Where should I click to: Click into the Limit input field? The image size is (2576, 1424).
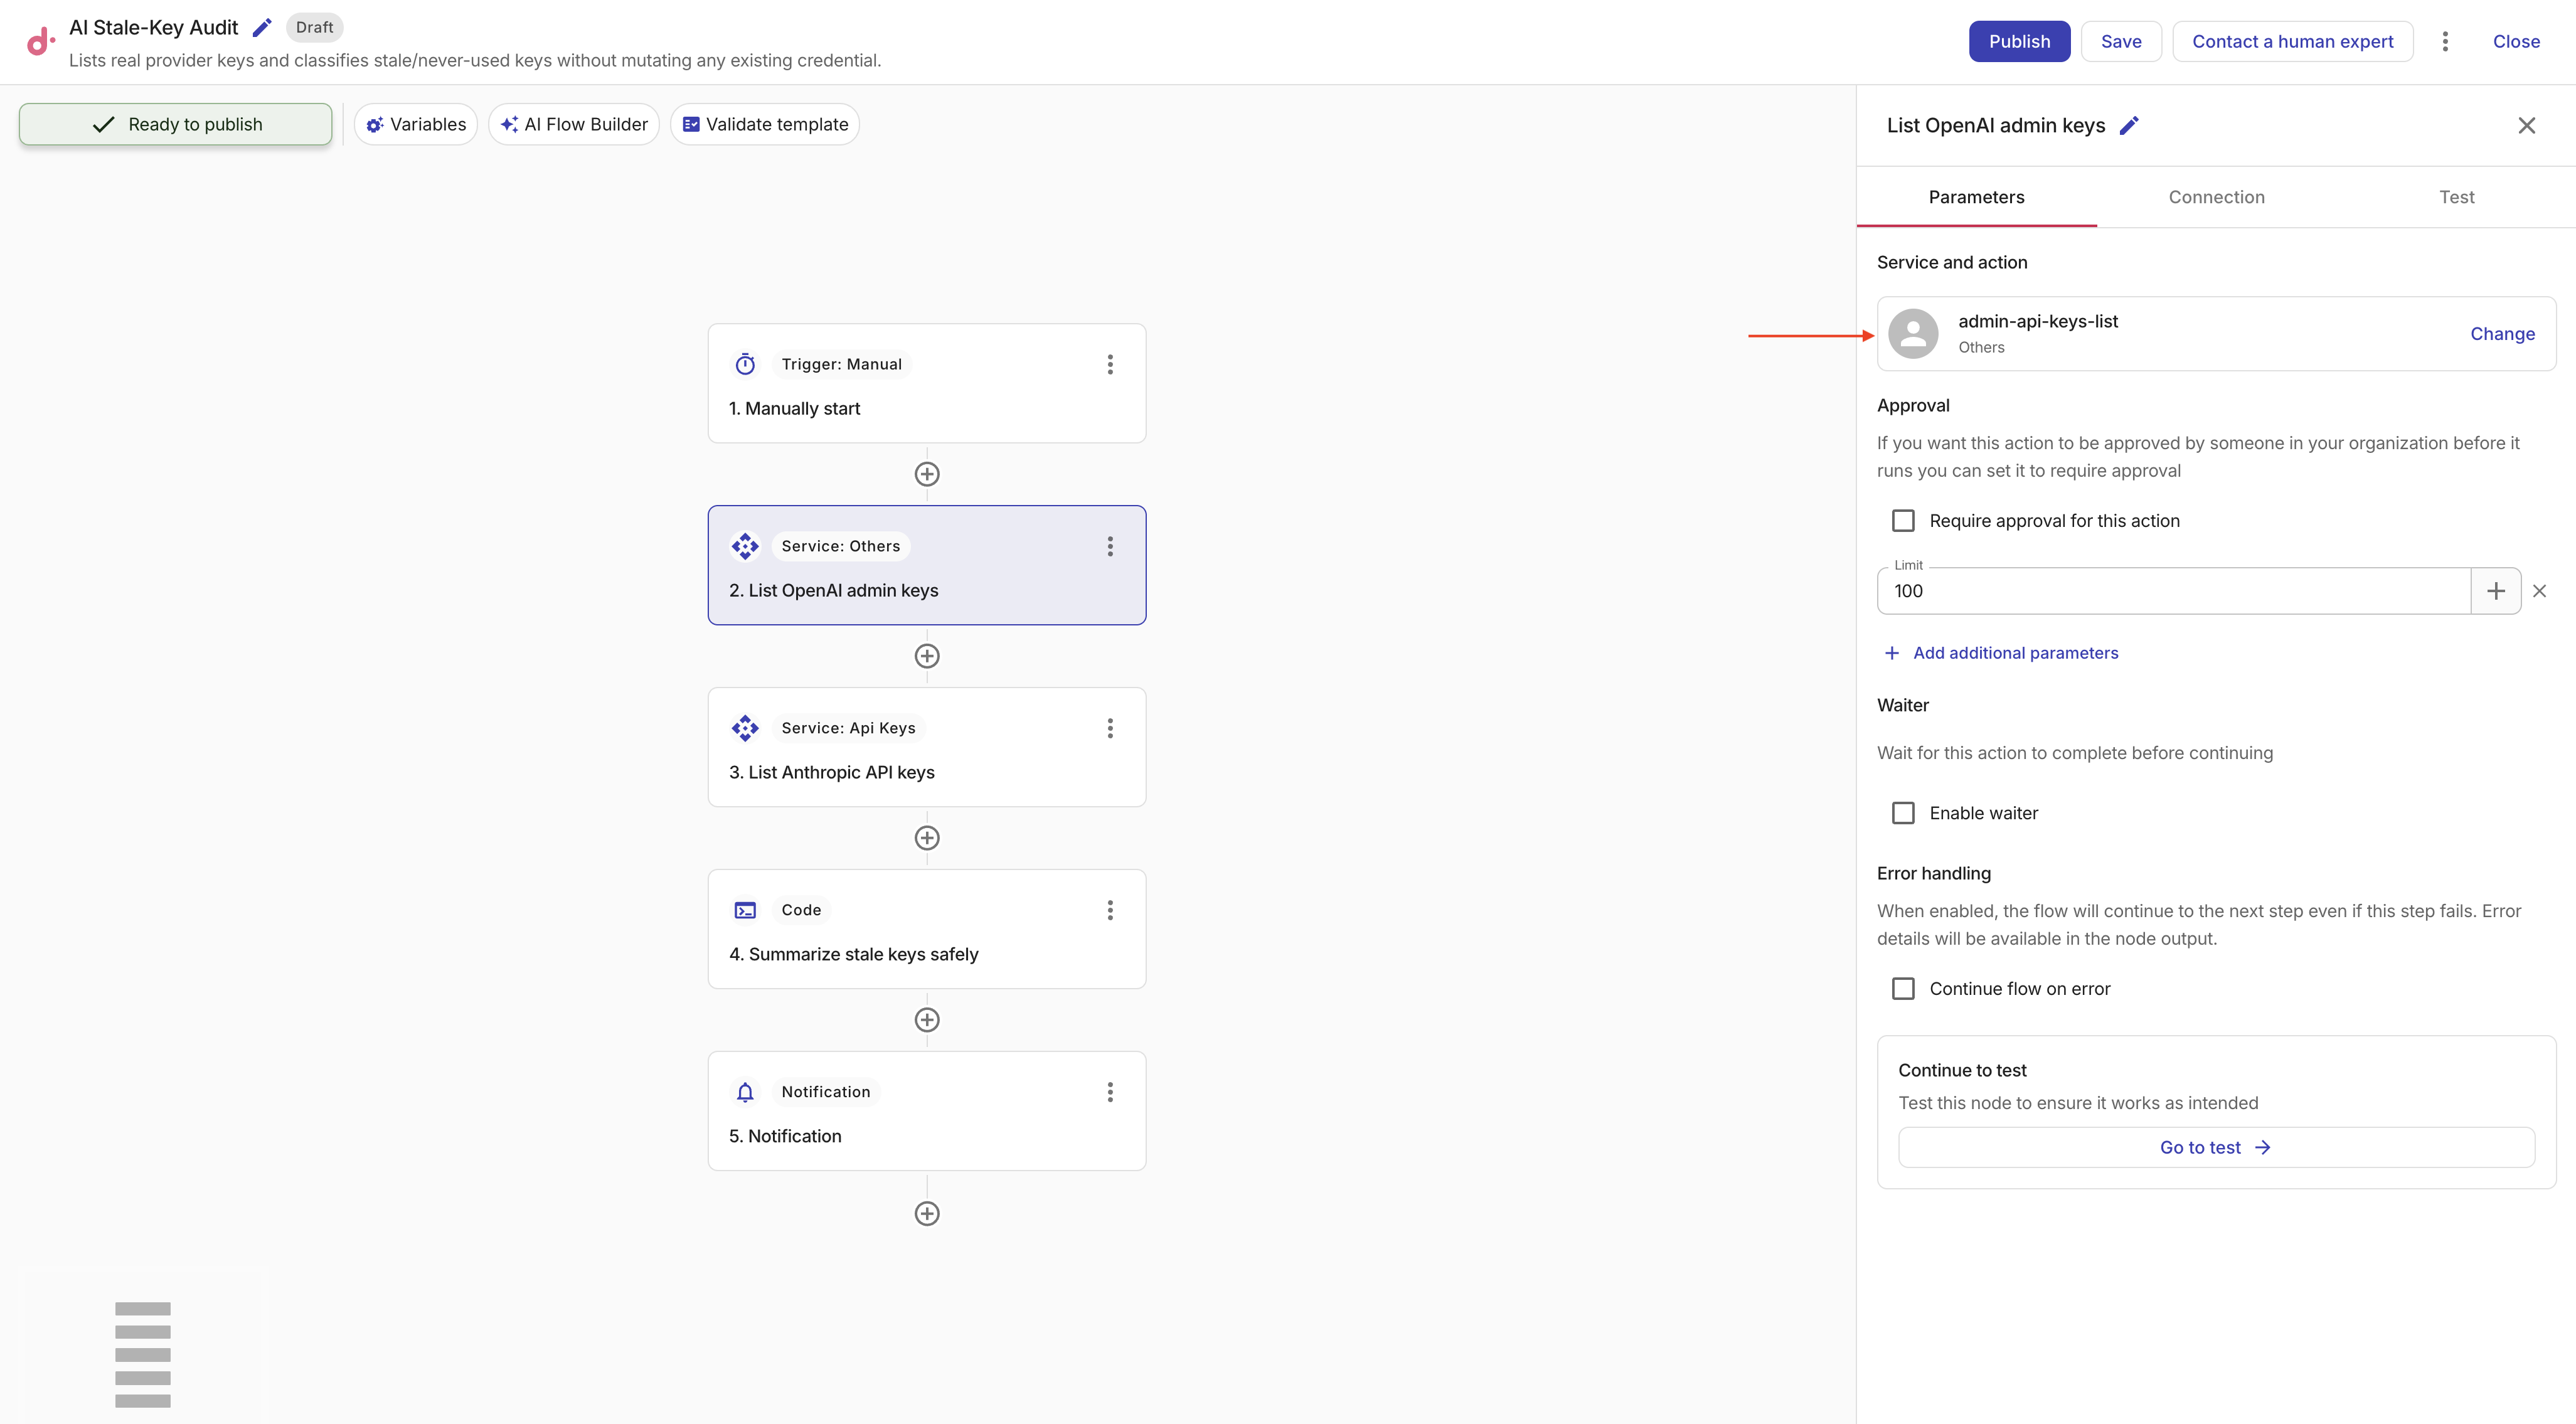click(x=2174, y=591)
